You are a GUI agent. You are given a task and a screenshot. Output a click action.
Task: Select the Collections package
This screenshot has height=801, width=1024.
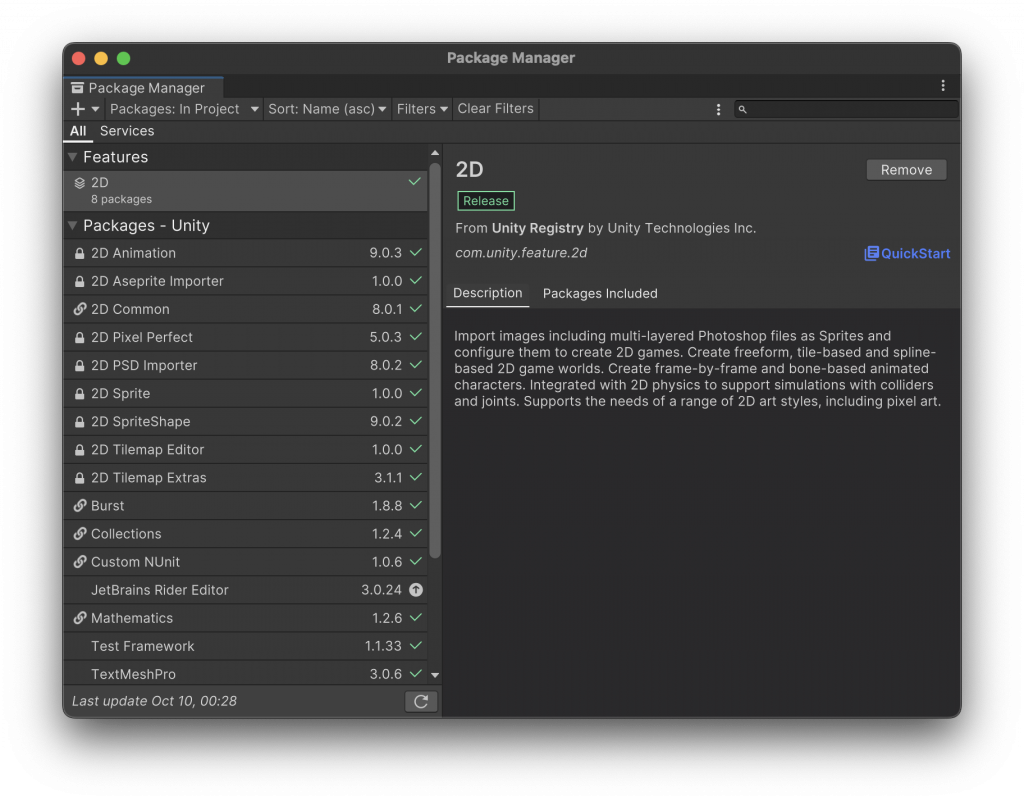[x=246, y=534]
